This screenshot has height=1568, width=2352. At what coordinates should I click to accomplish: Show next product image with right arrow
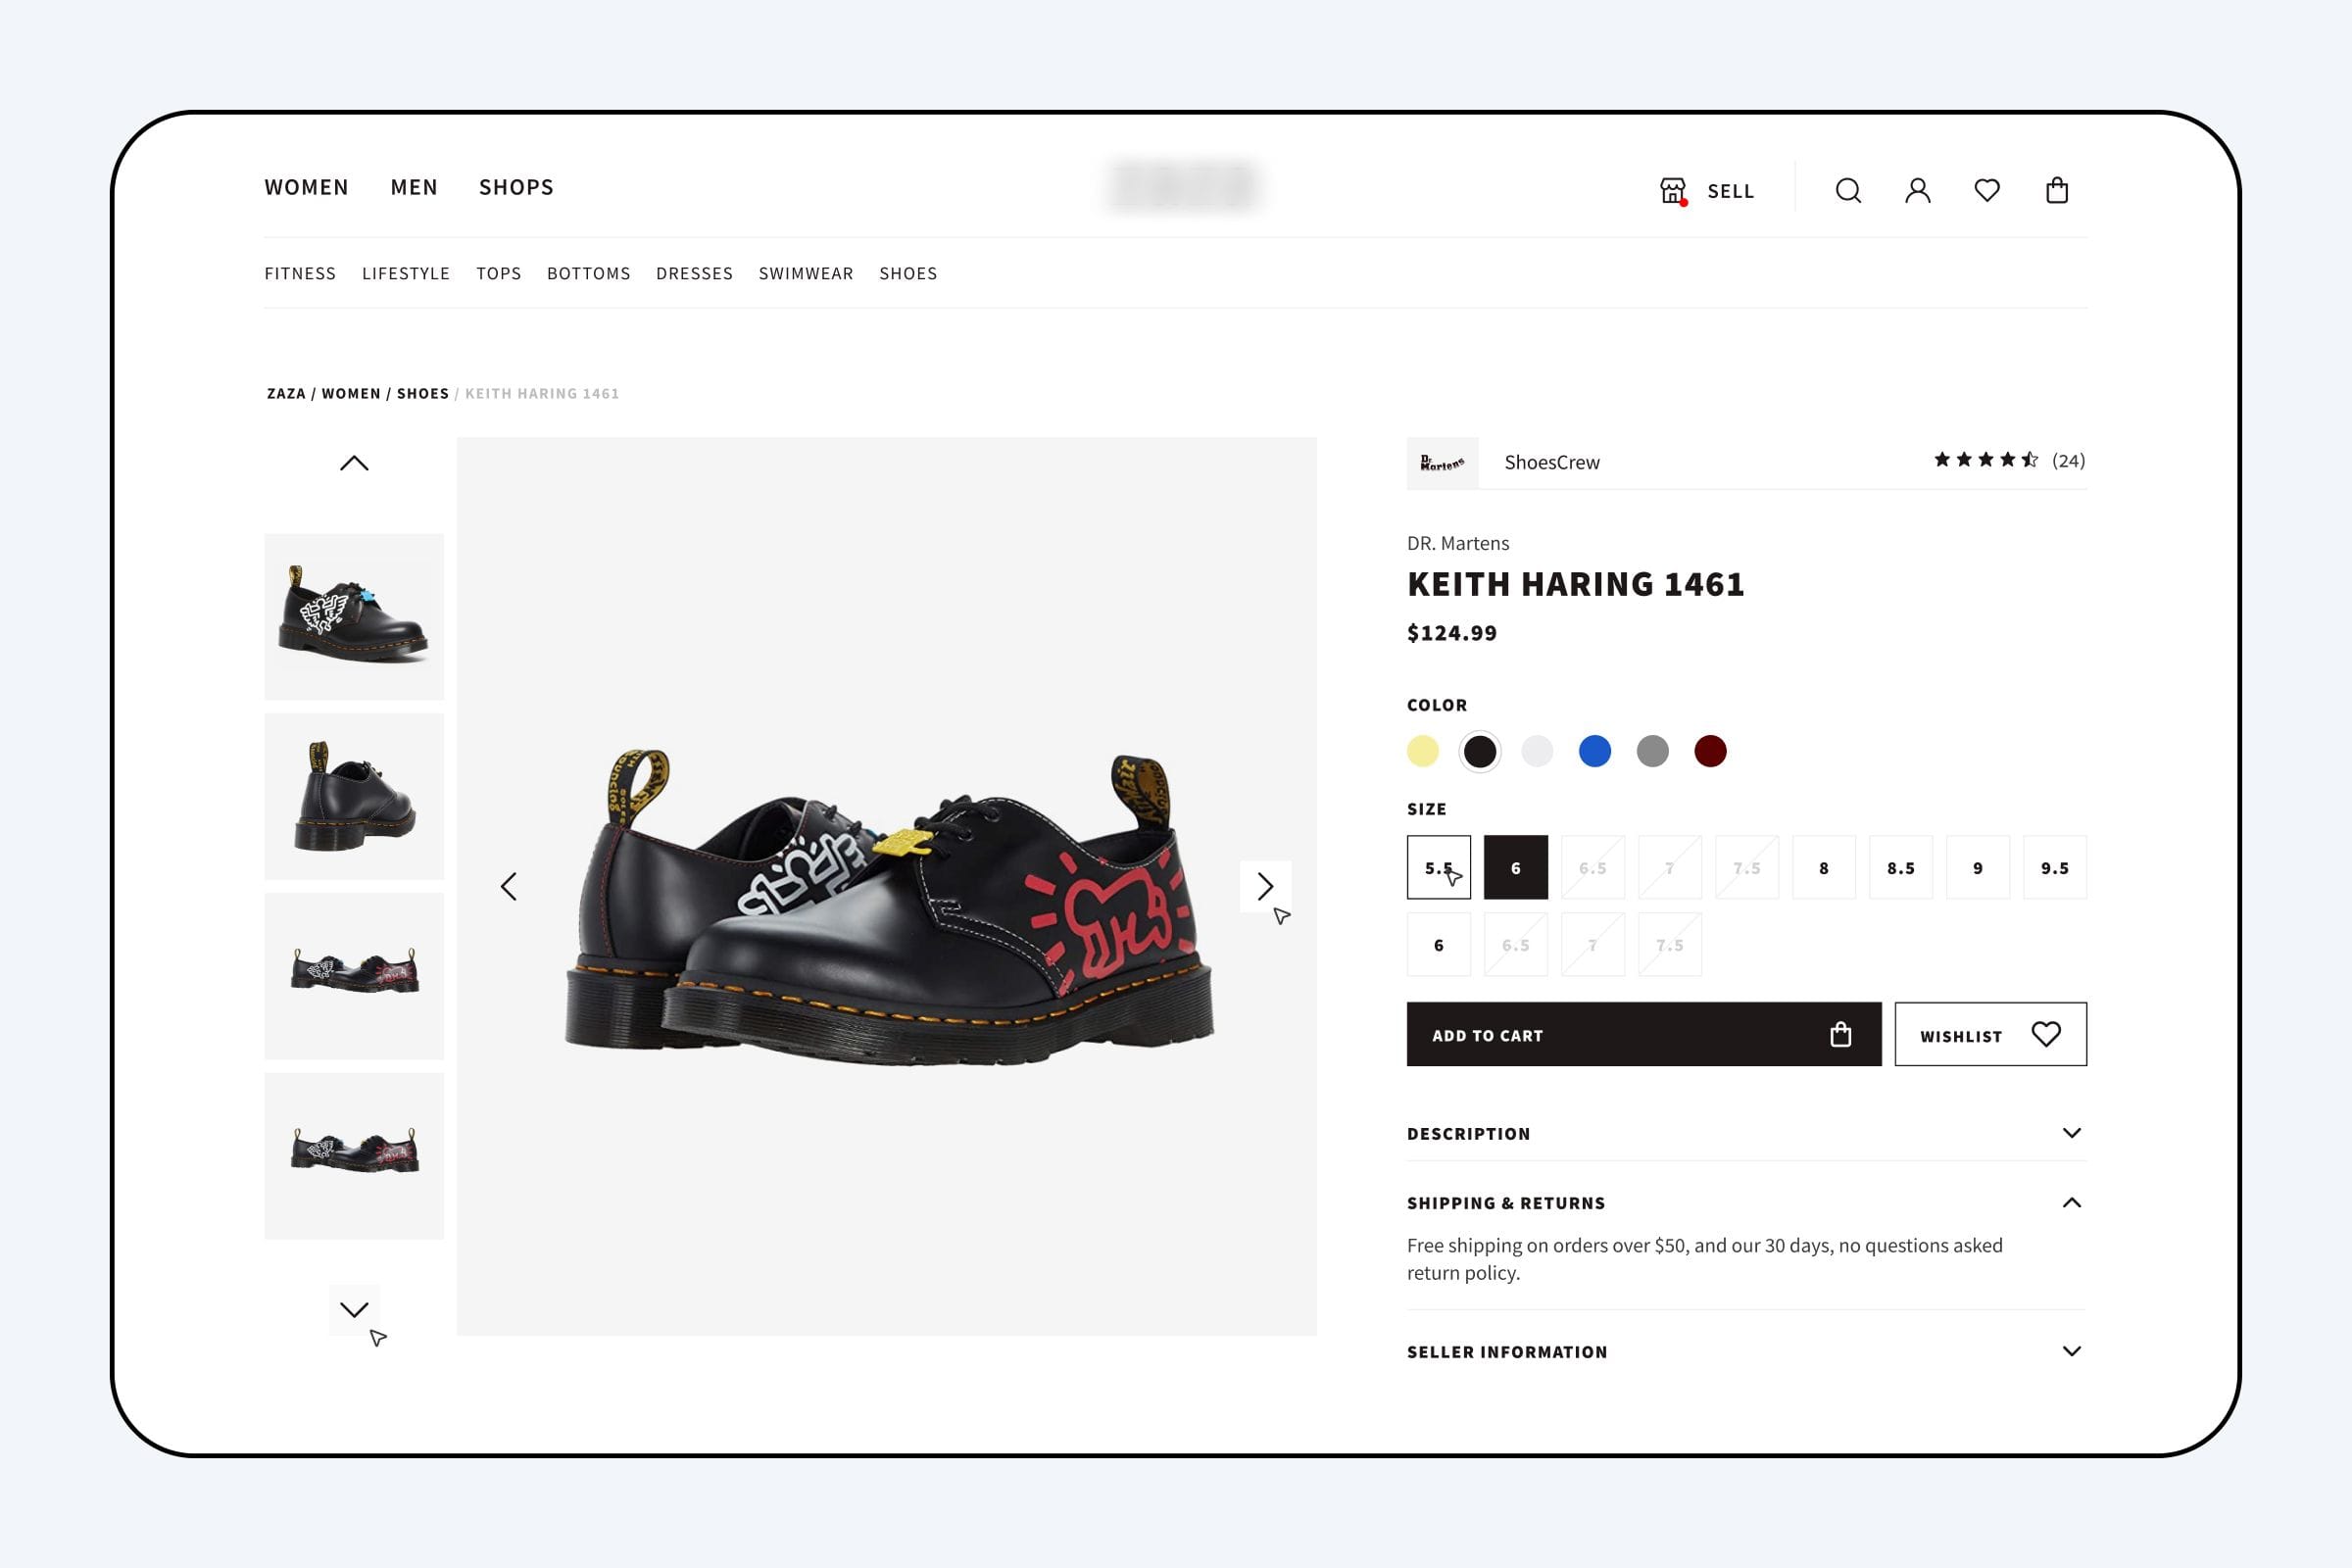point(1265,886)
